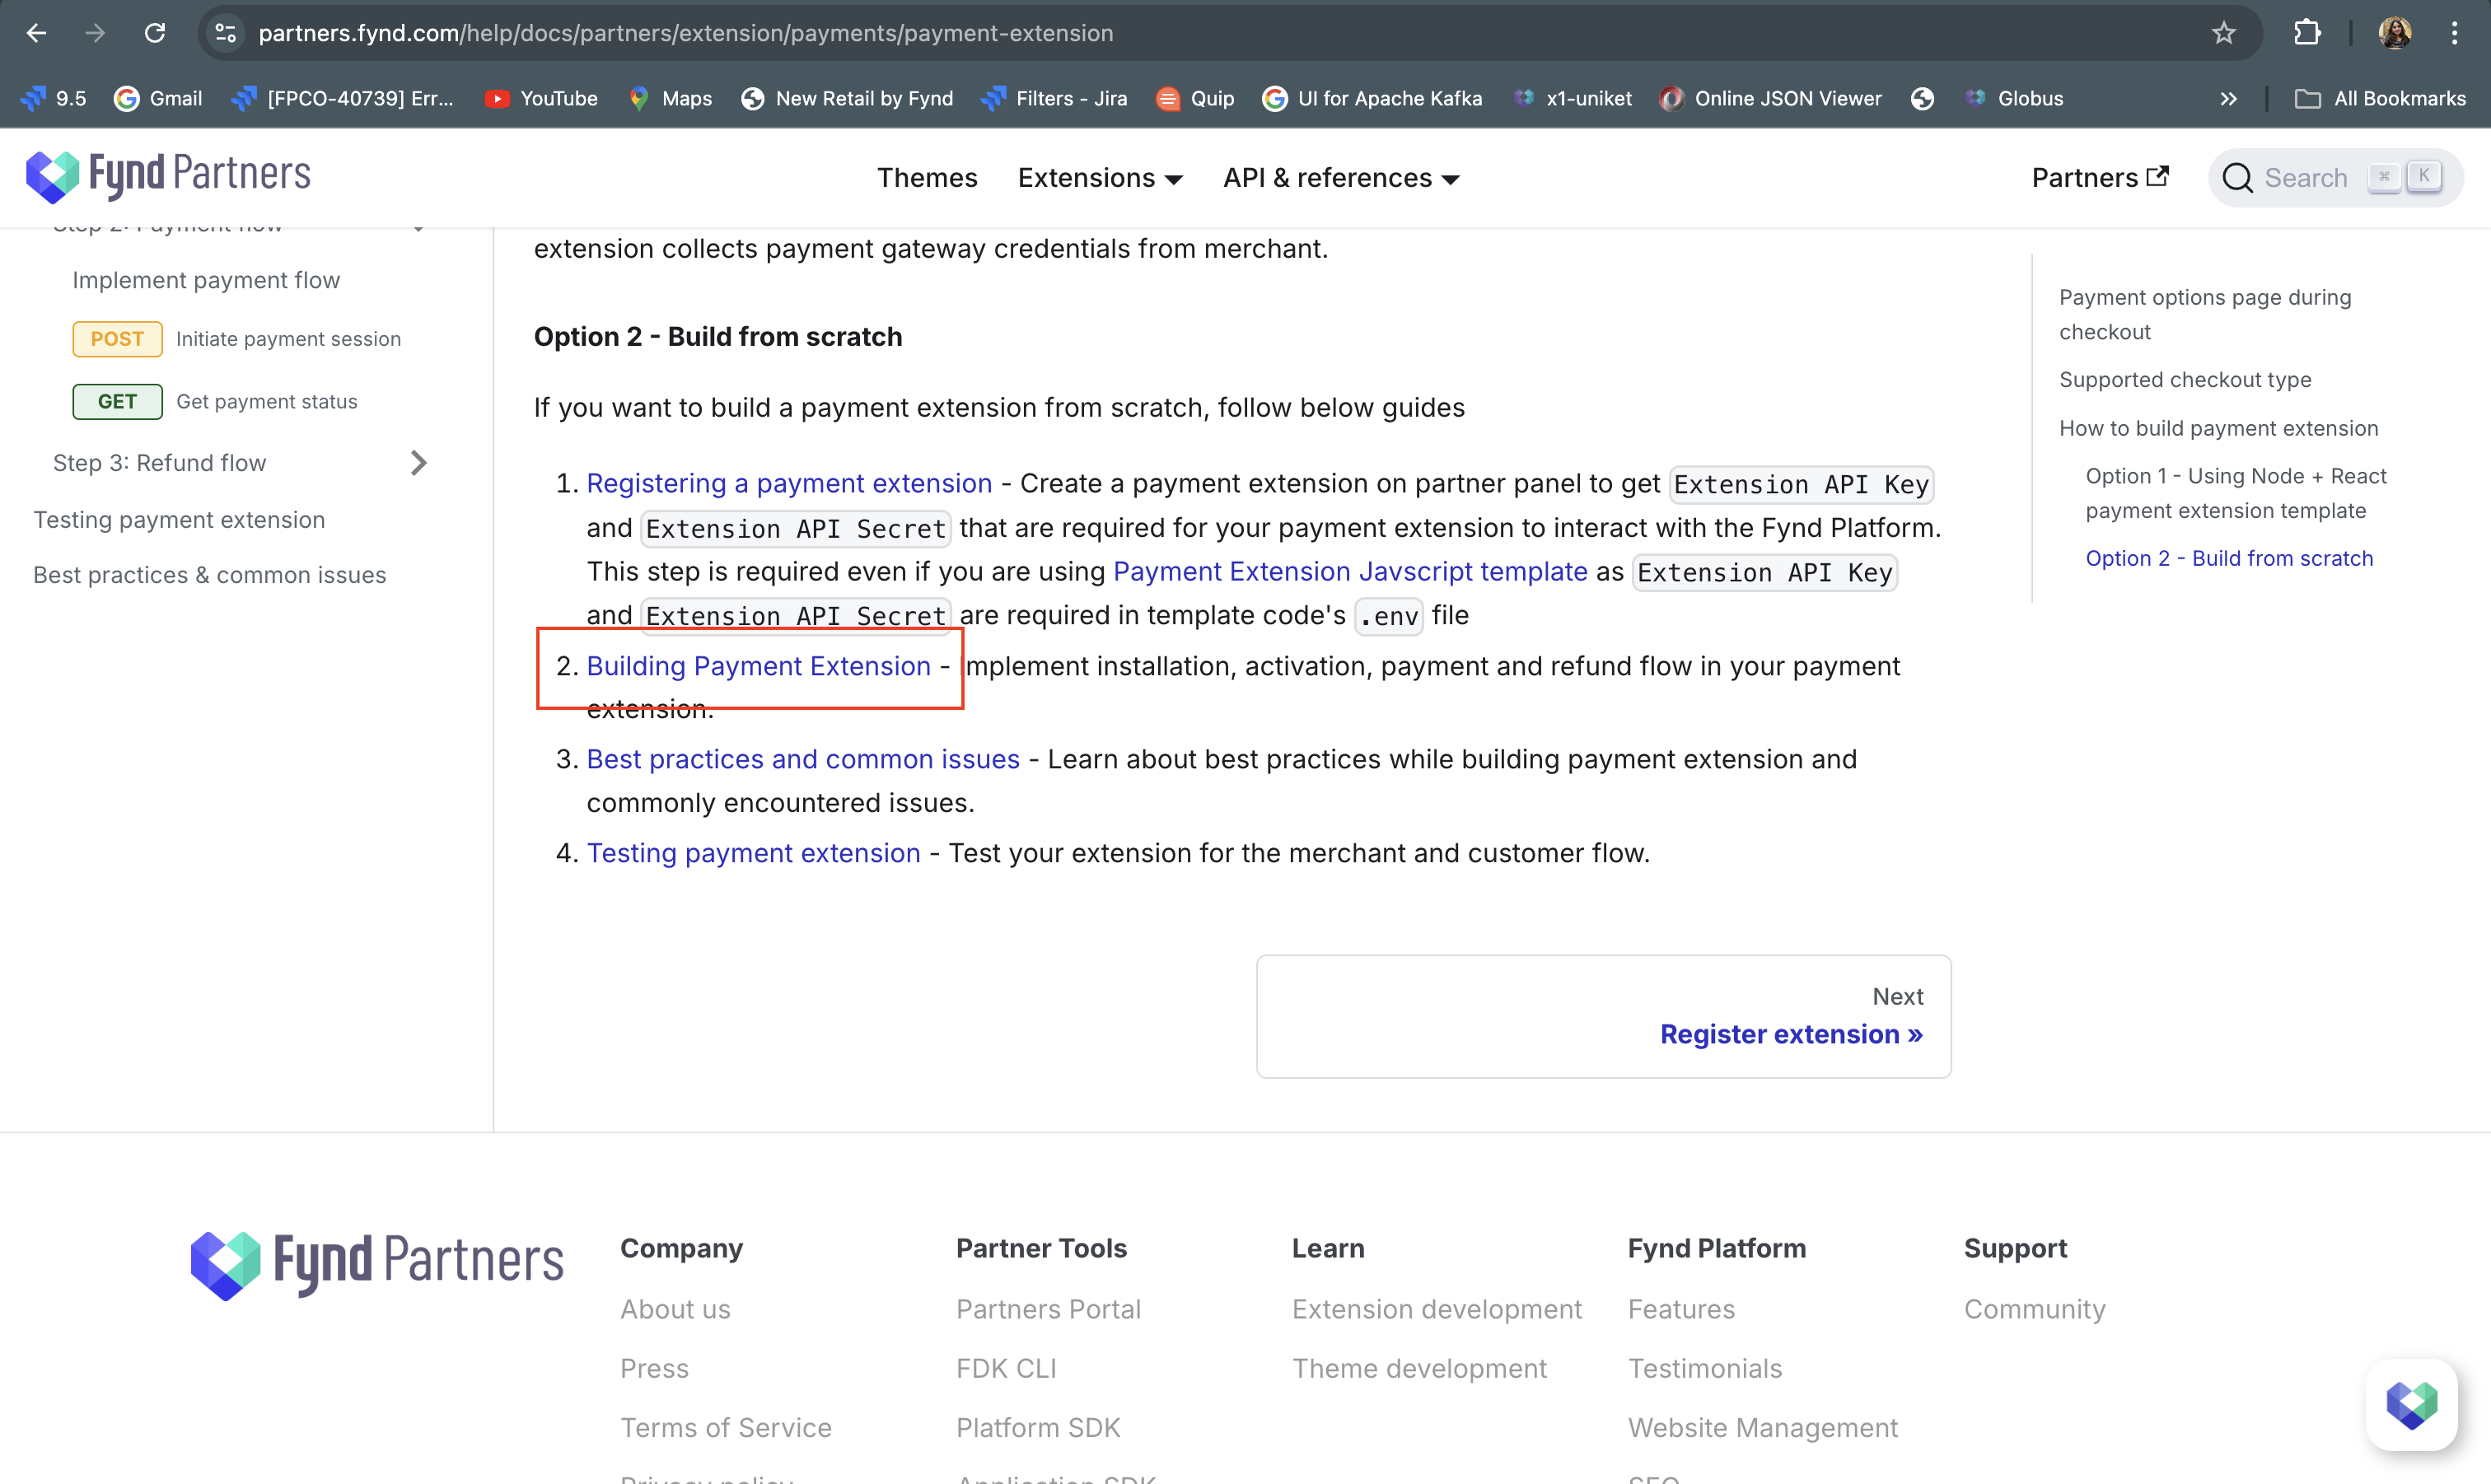Expand the Step 3: Refund flow section
The width and height of the screenshot is (2491, 1484).
tap(418, 463)
